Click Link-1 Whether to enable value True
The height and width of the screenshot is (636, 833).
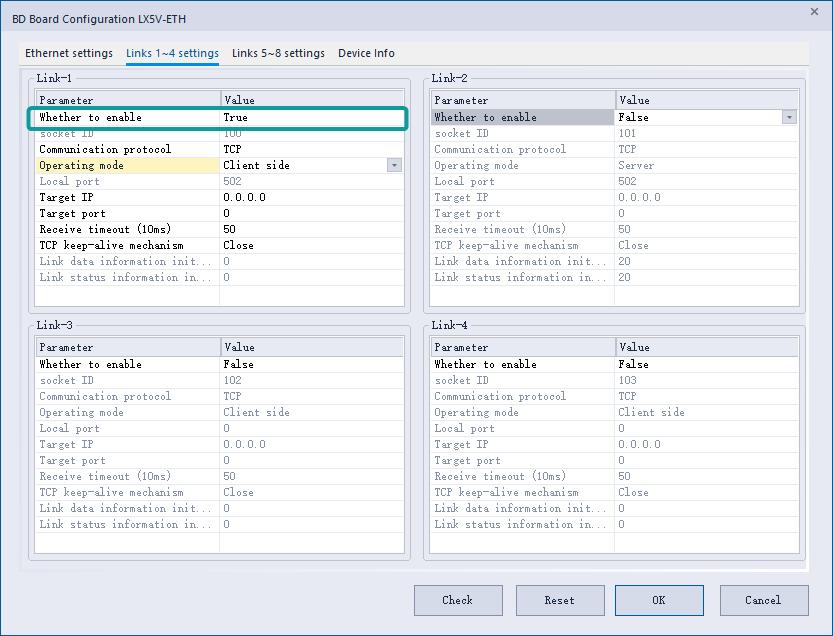pos(310,117)
